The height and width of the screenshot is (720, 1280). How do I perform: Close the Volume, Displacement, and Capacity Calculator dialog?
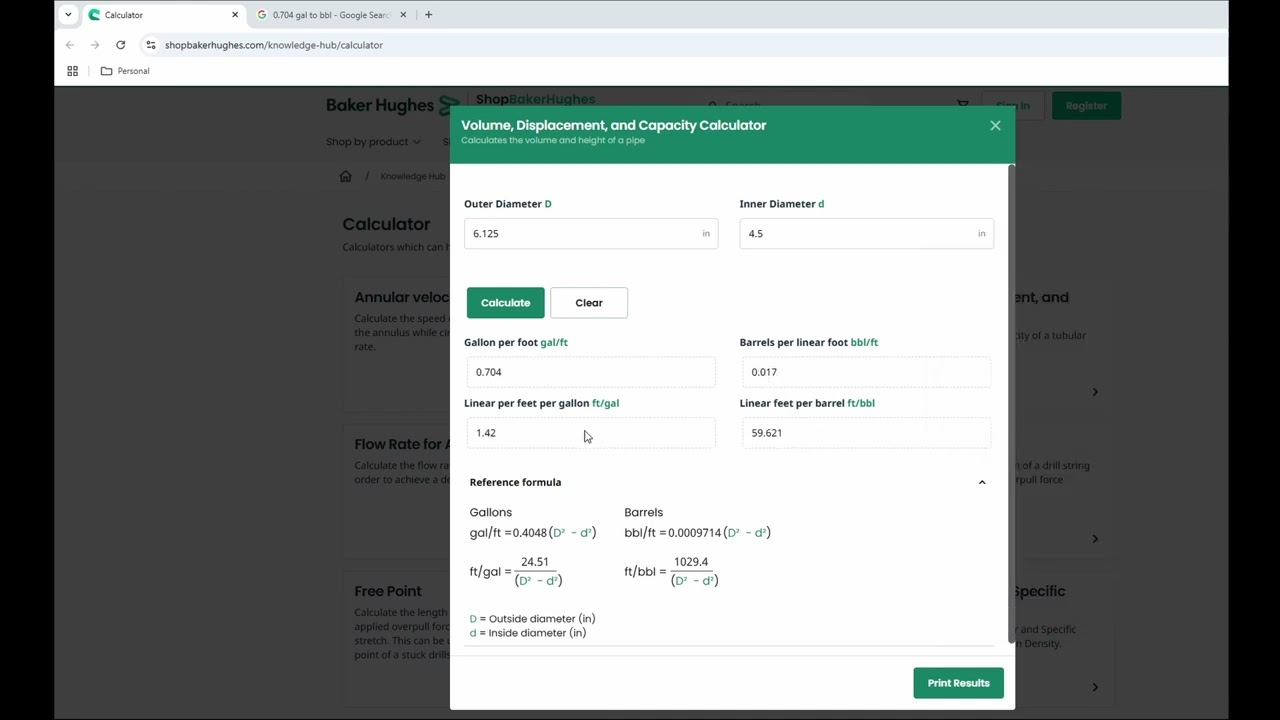(x=995, y=125)
